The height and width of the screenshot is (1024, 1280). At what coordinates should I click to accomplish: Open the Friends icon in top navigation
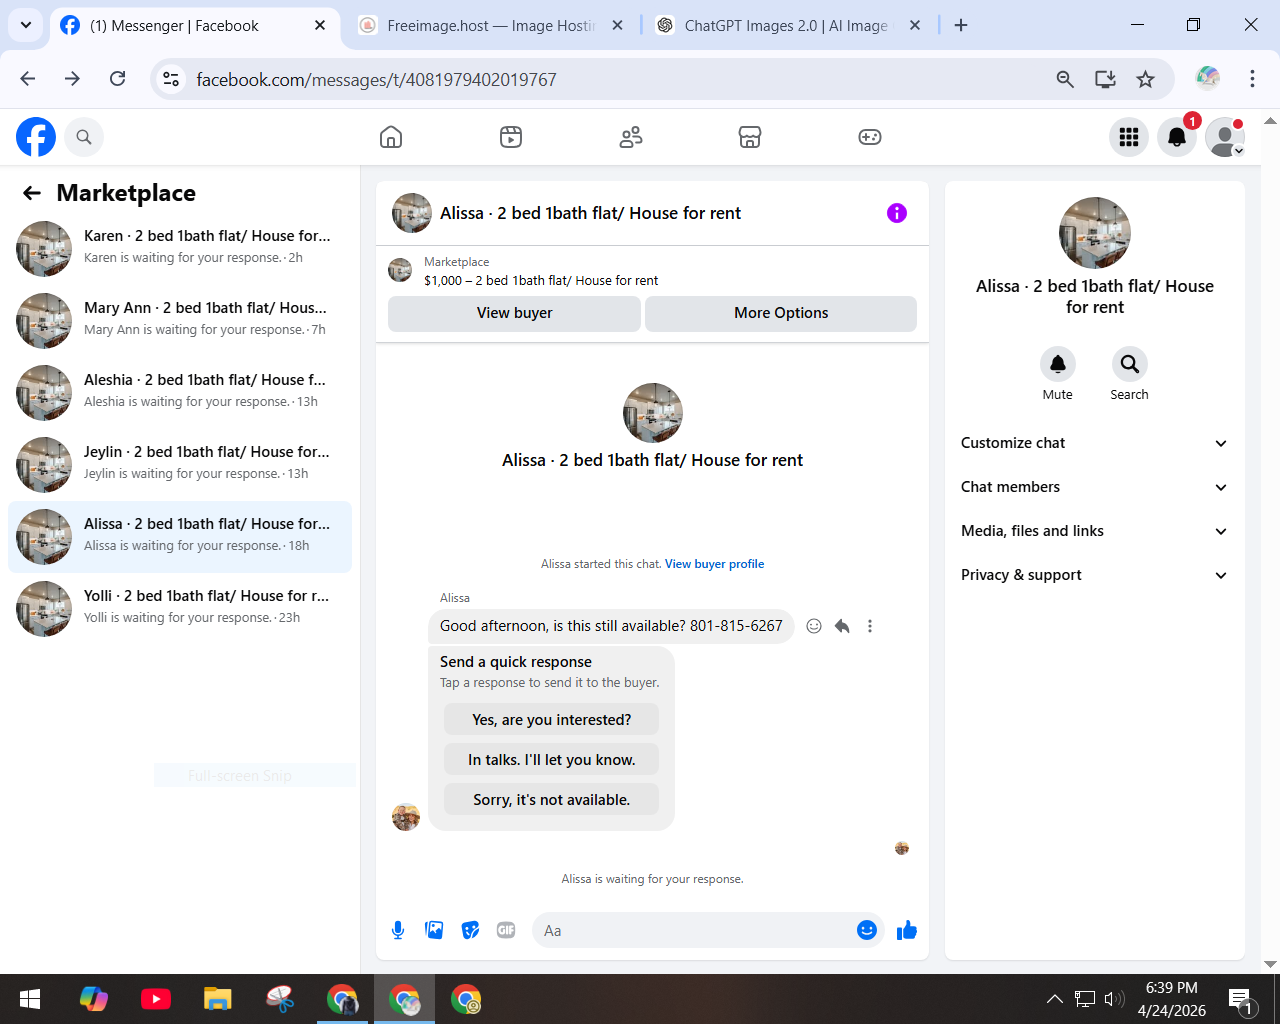[x=631, y=137]
